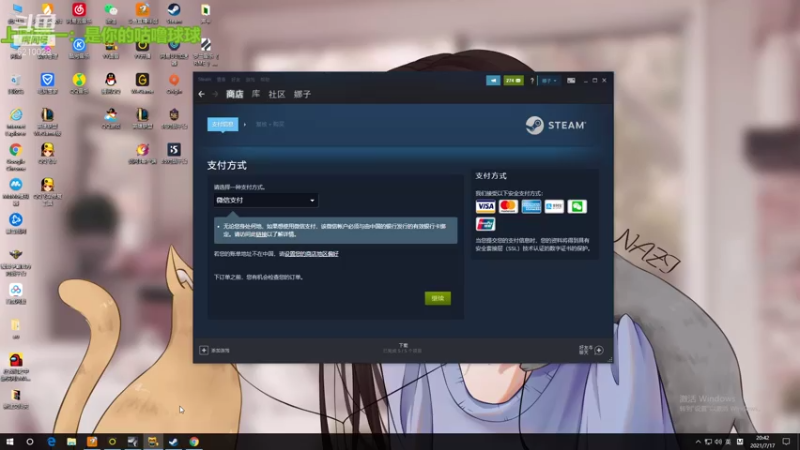
Task: Click the 链接 link in the notice box
Action: 261,234
